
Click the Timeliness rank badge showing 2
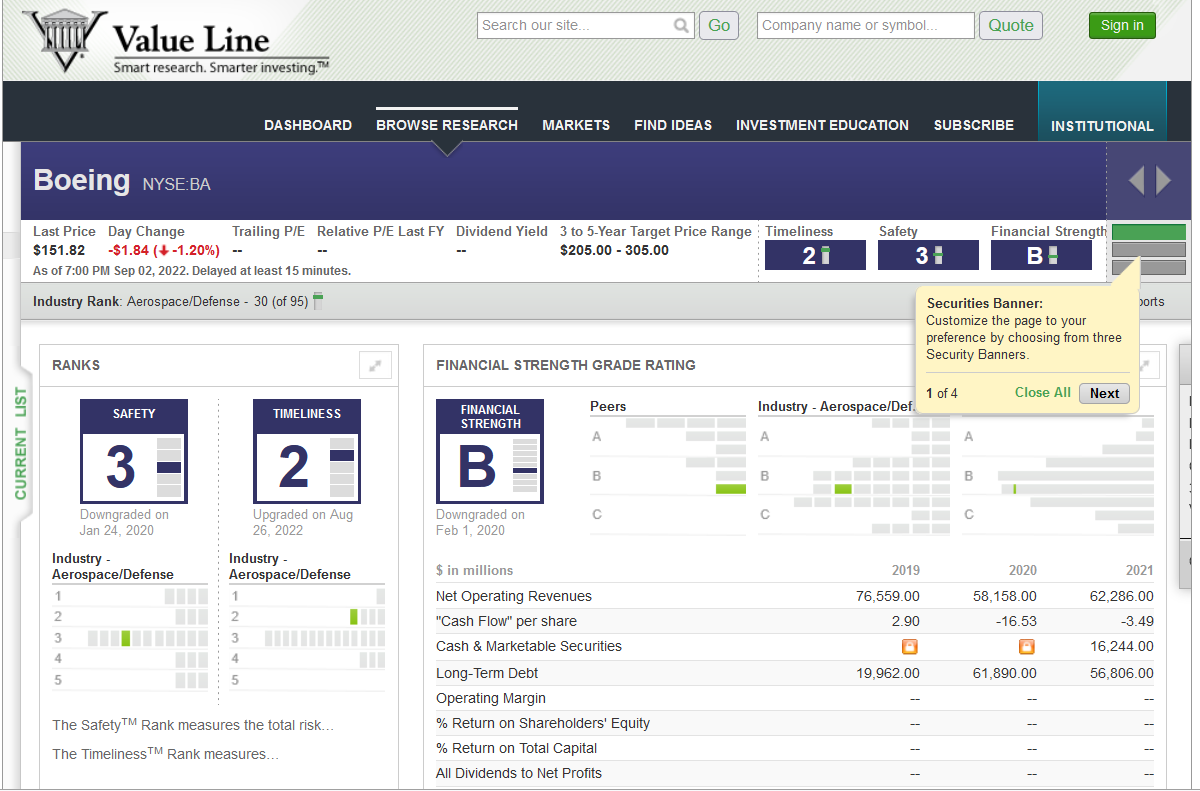(815, 255)
